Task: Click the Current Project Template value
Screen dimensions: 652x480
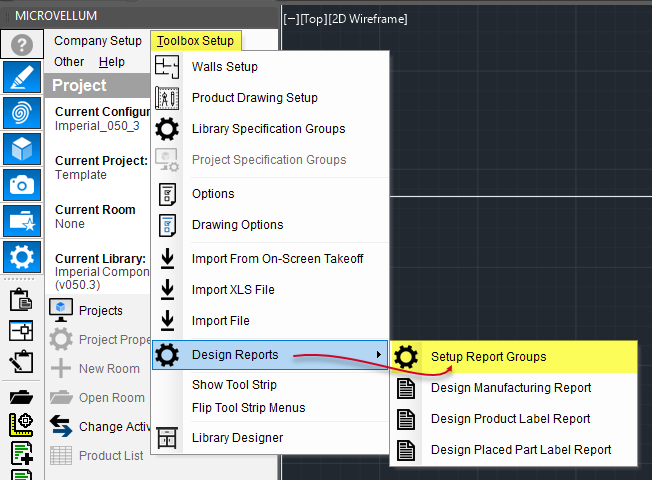Action: 81,175
